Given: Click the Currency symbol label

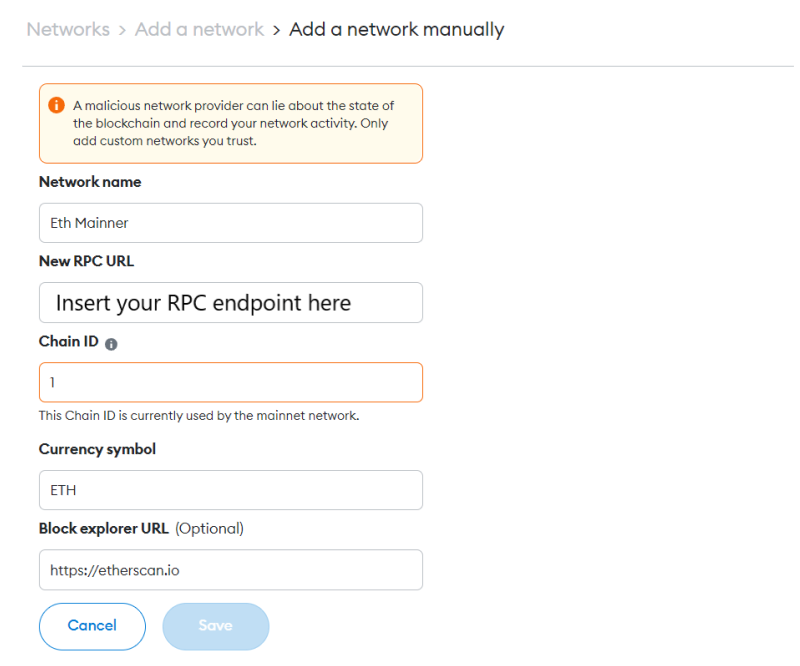Looking at the screenshot, I should coord(97,449).
